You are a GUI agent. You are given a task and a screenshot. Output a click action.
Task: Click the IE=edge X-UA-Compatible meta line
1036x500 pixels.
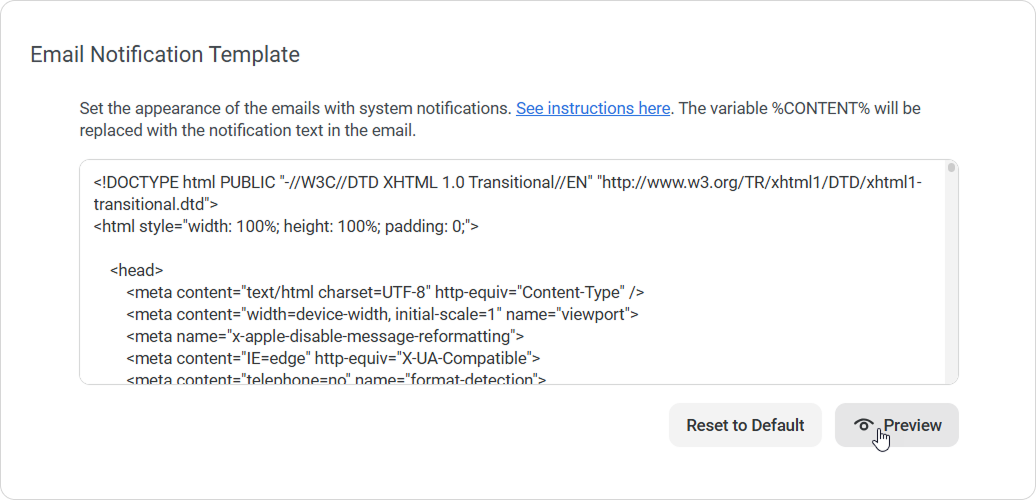pos(333,358)
